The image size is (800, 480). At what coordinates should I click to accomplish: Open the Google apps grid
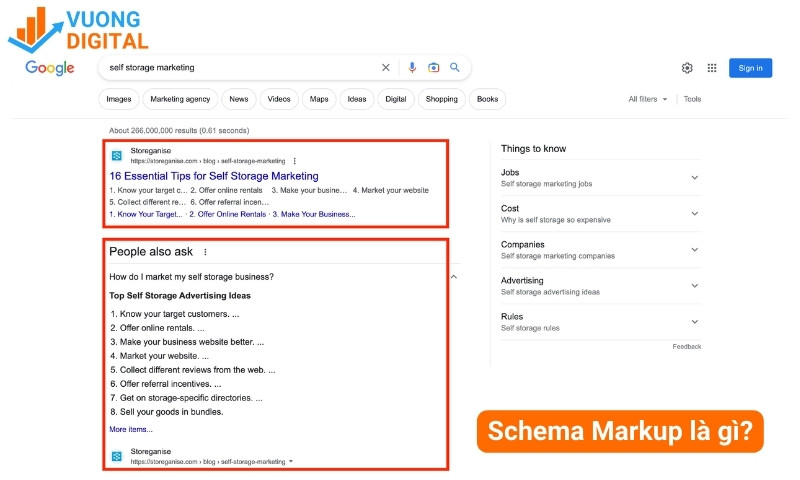click(x=712, y=68)
